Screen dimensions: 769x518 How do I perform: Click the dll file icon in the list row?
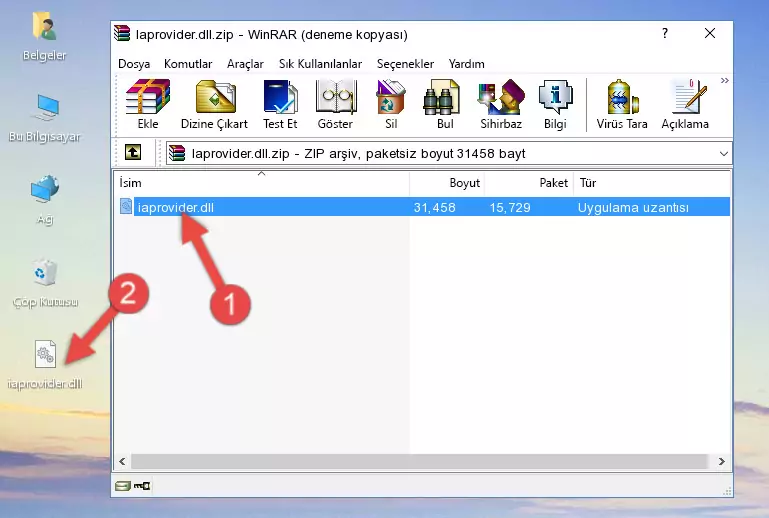(x=126, y=207)
